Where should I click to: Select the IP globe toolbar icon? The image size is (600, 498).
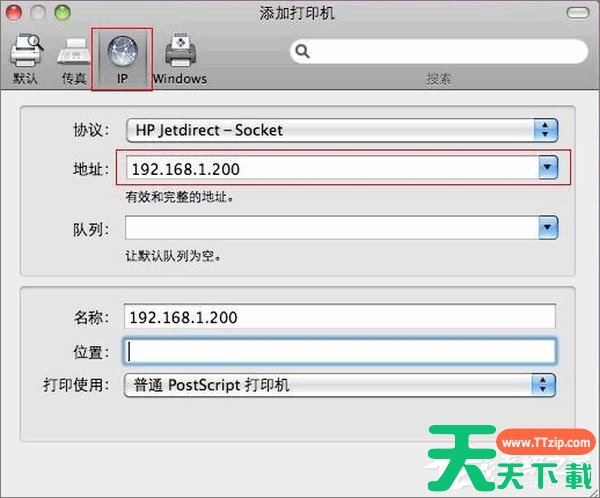121,56
